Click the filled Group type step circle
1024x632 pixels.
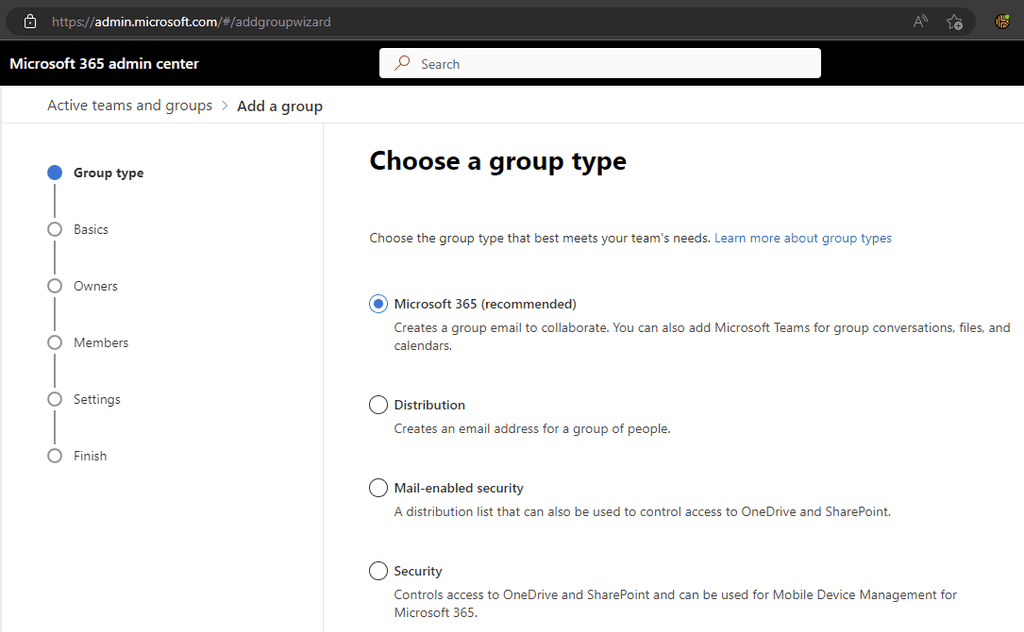(54, 172)
